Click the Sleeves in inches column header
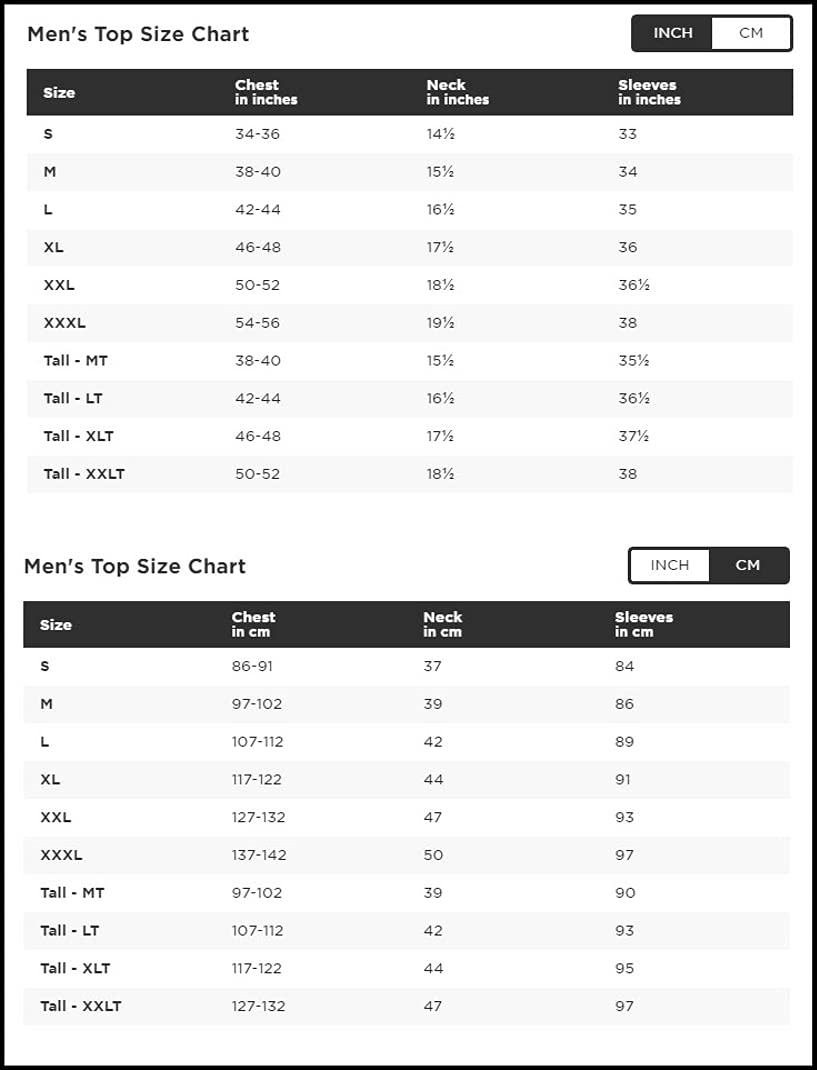817x1070 pixels. click(649, 92)
